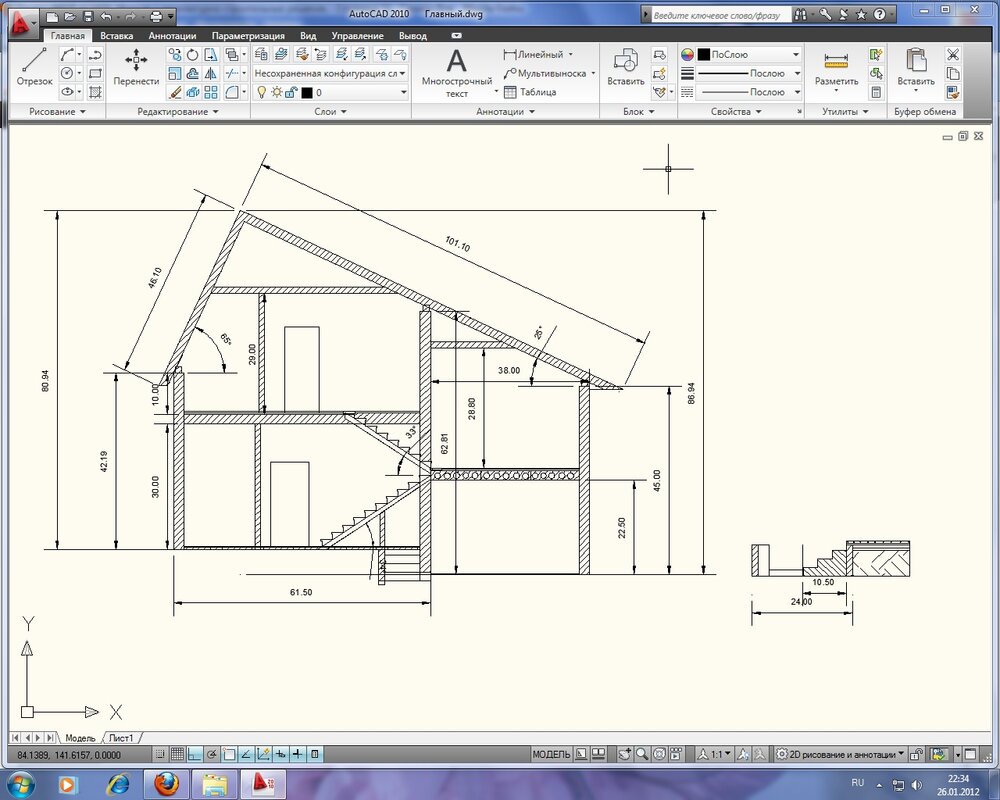Click the scissors Cut icon

click(x=953, y=55)
